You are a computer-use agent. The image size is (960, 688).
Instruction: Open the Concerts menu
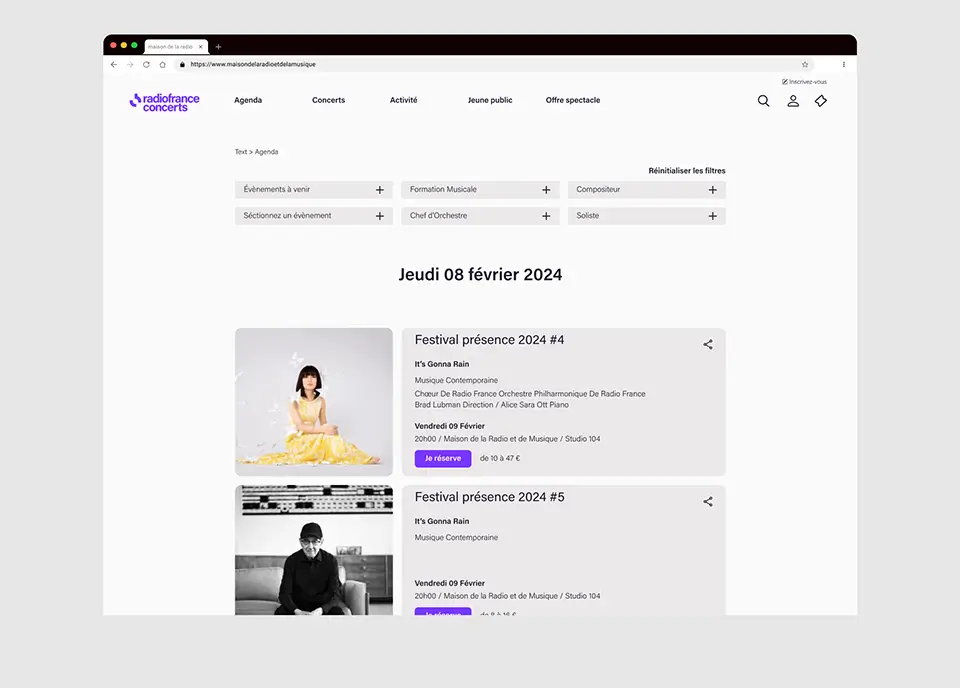[x=329, y=100]
